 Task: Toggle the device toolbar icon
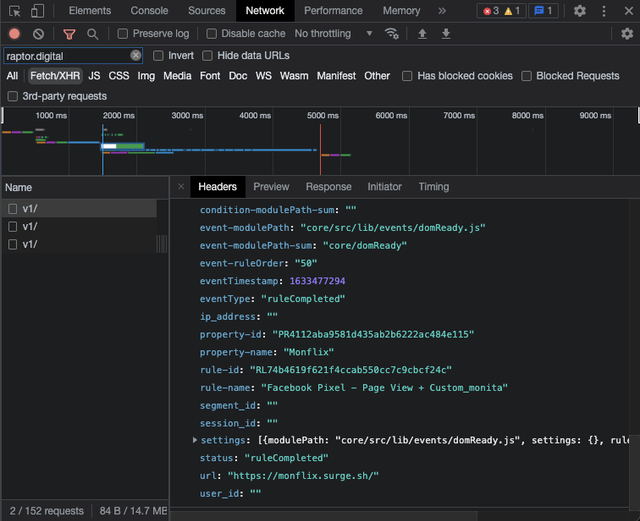coord(37,11)
